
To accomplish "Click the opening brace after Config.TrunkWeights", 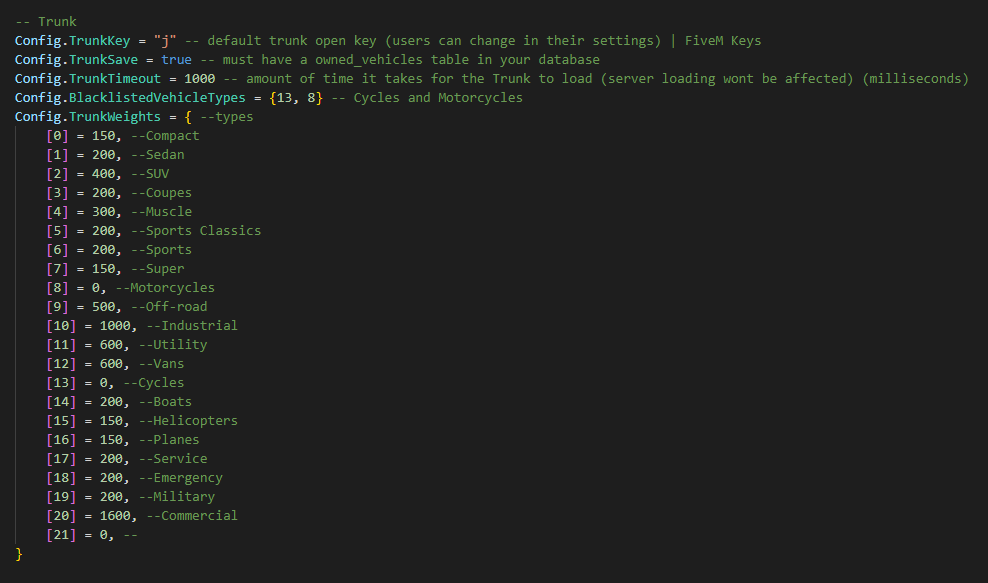I will click(x=188, y=117).
